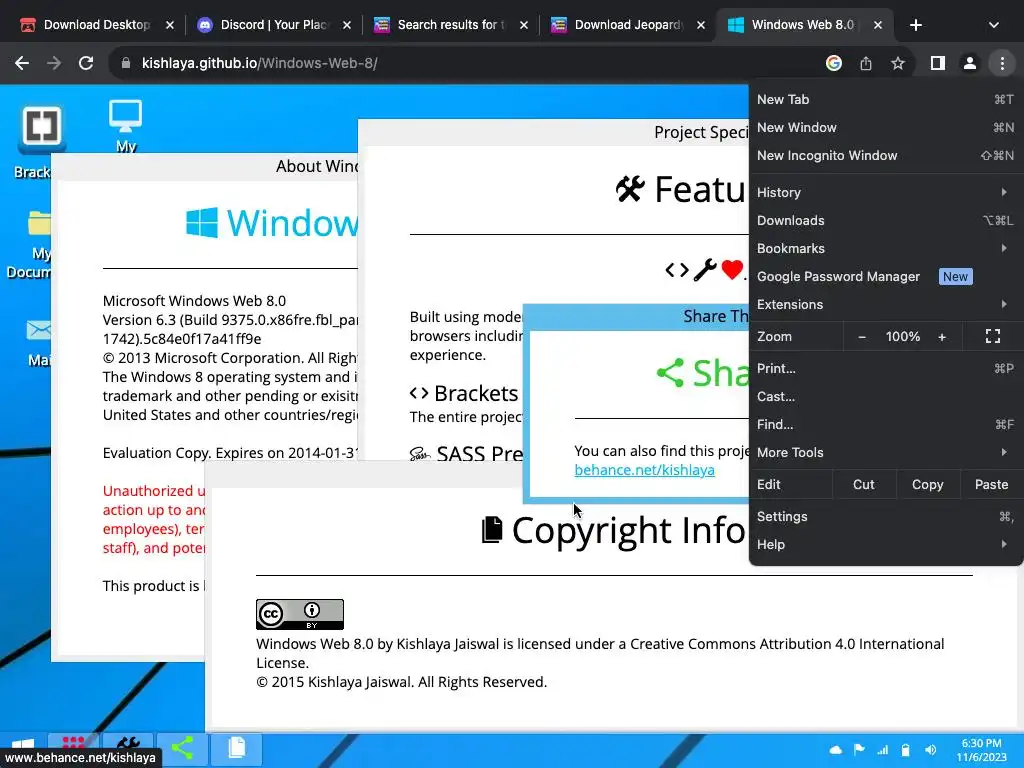This screenshot has height=768, width=1024.
Task: Close the Windows Web 8.0 tab
Action: tap(878, 25)
